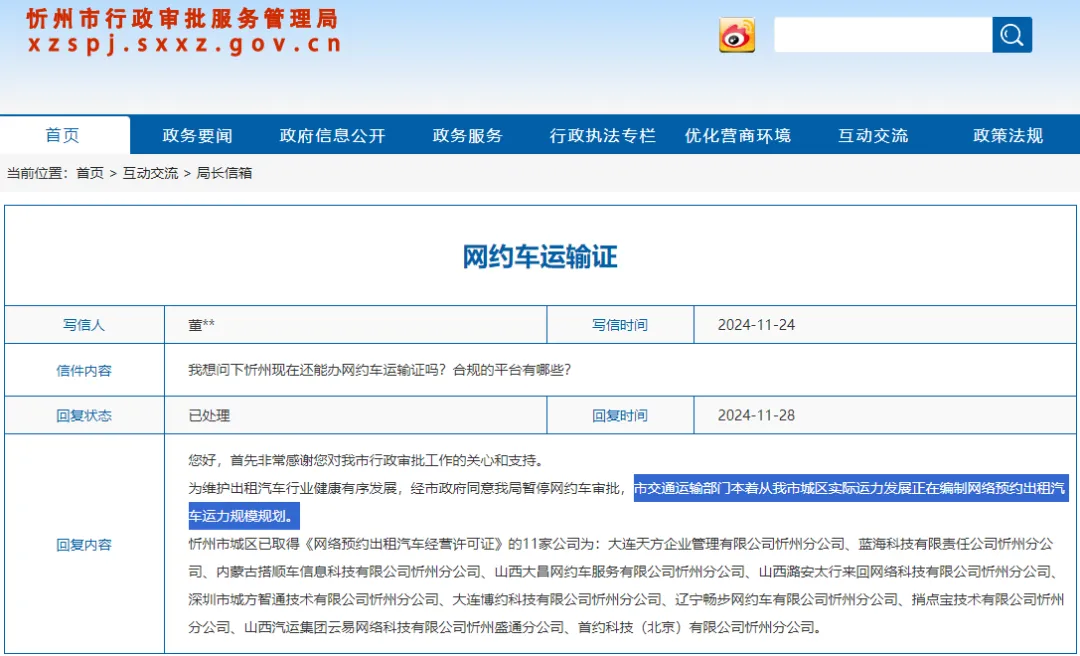Select the highlighted blue reply text
This screenshot has width=1080, height=656.
[x=850, y=490]
